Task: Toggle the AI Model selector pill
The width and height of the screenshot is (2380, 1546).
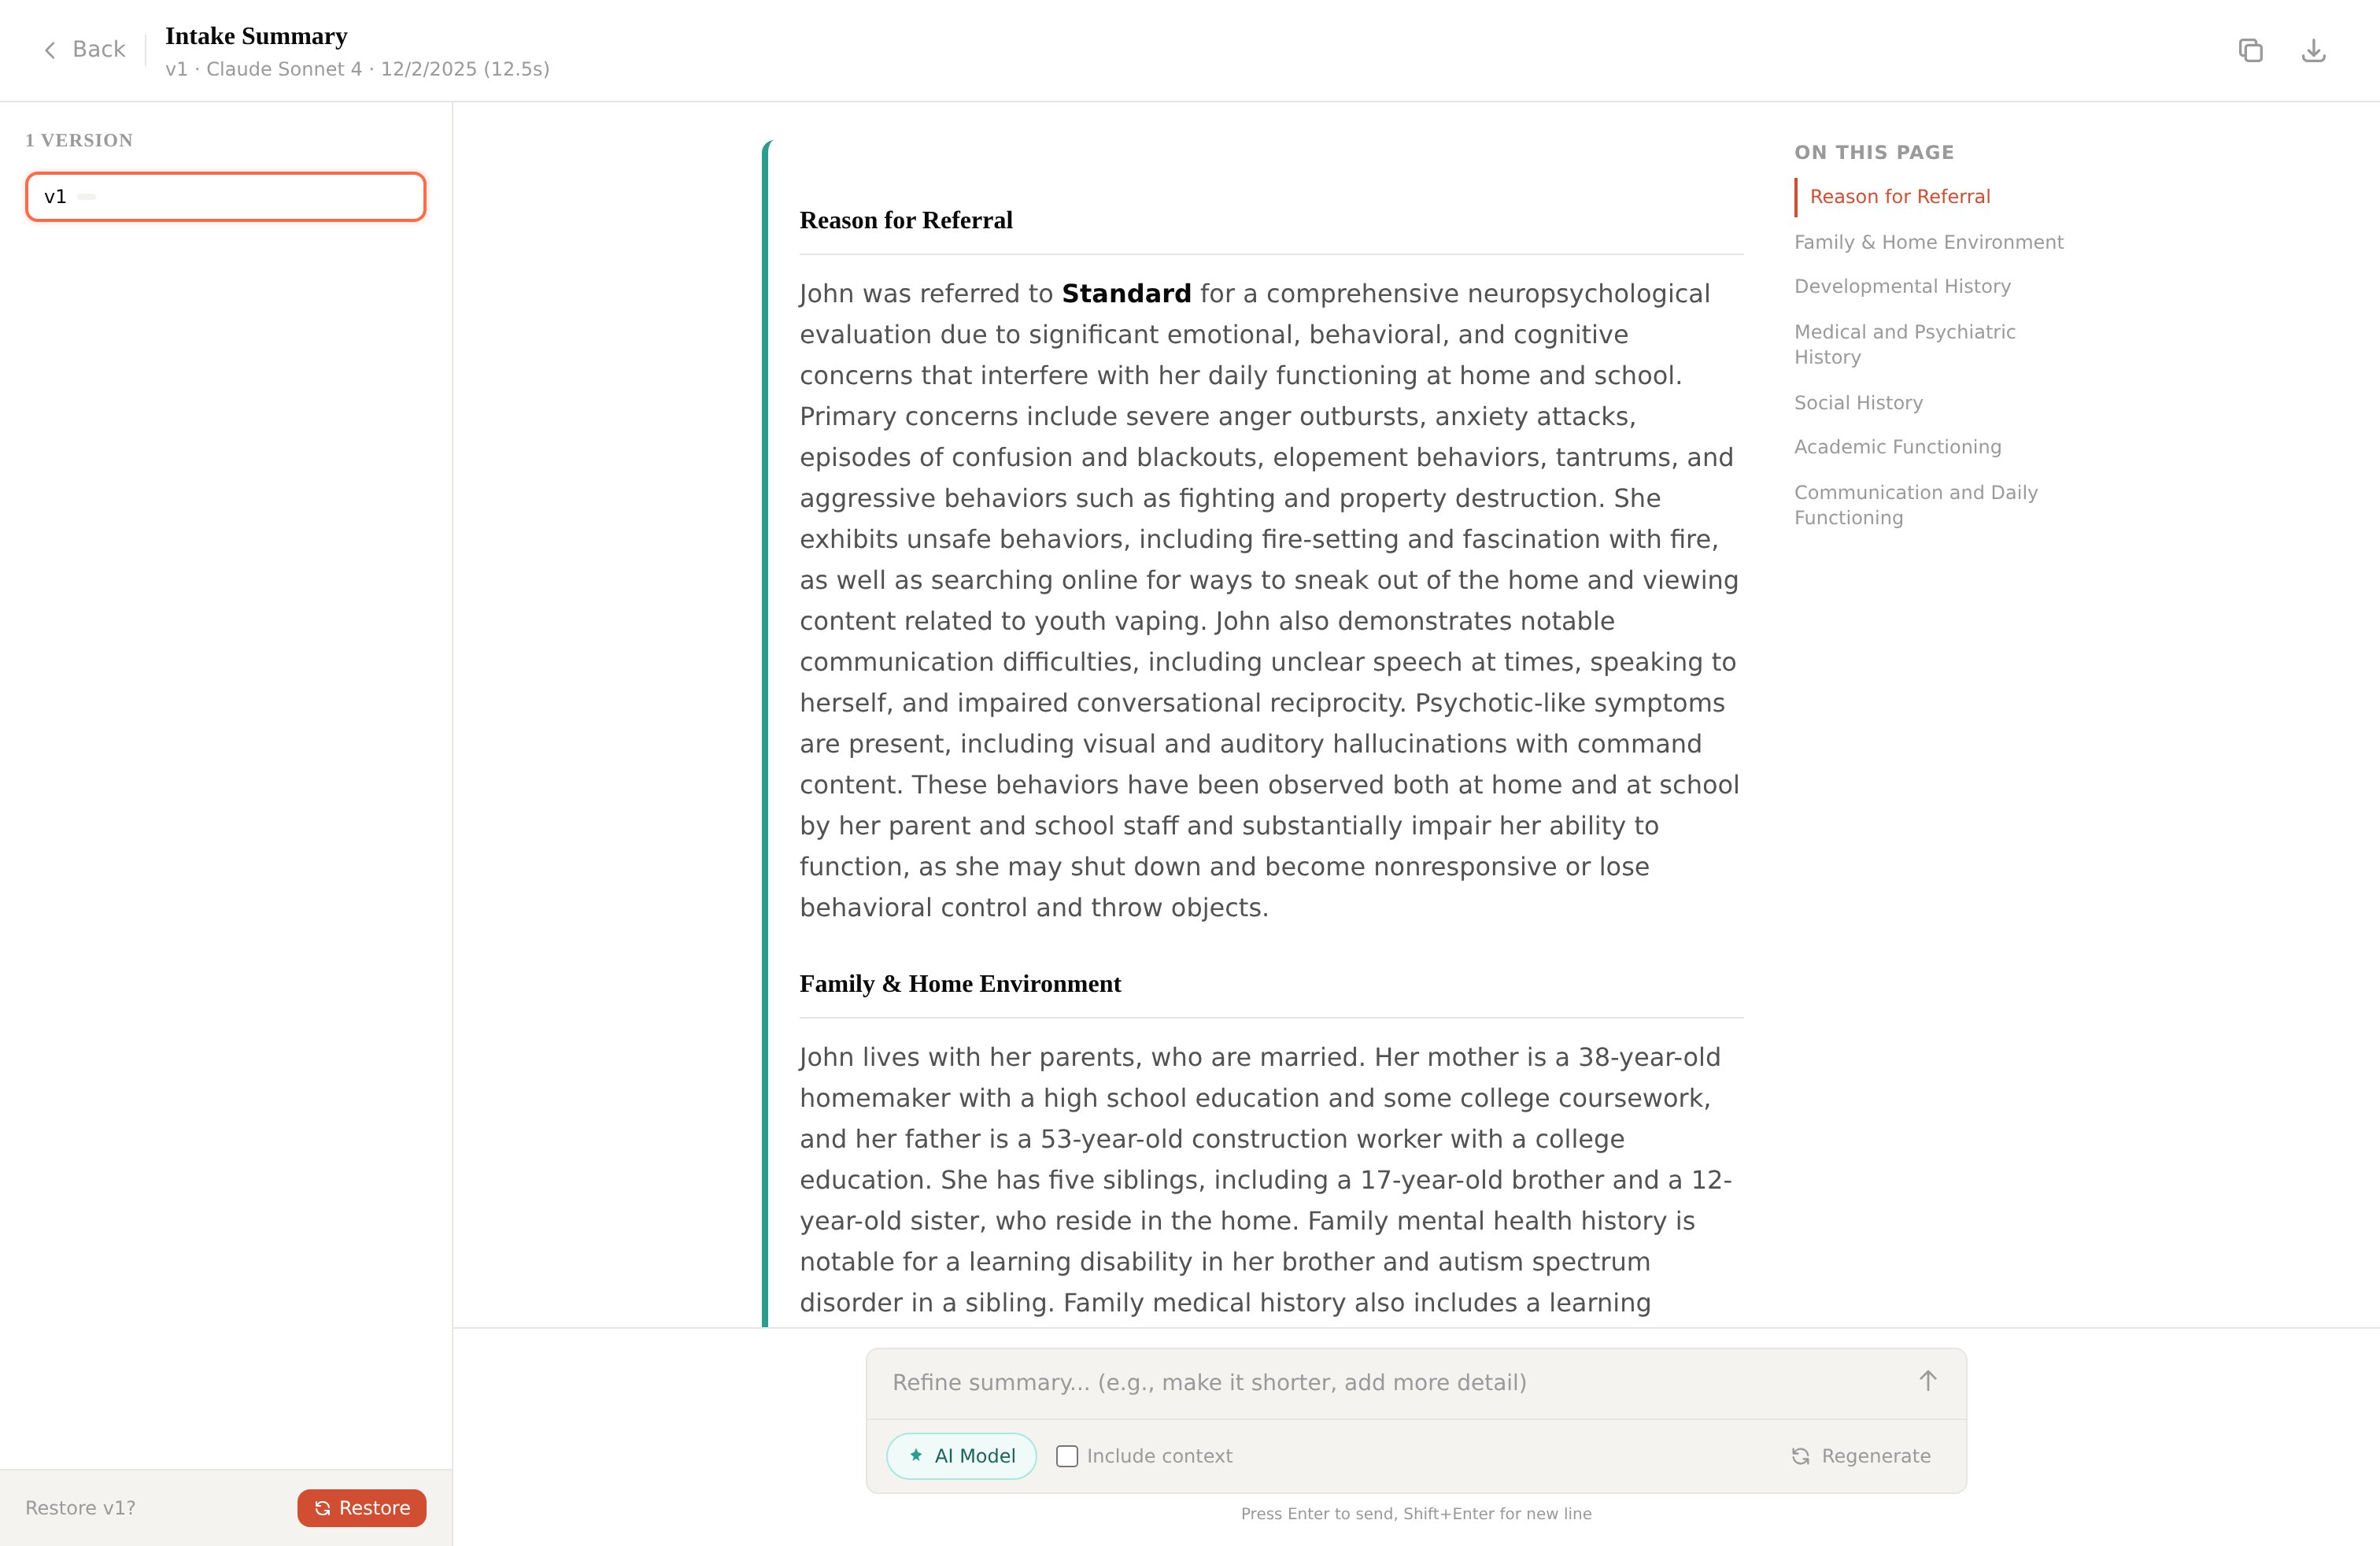Action: [961, 1456]
